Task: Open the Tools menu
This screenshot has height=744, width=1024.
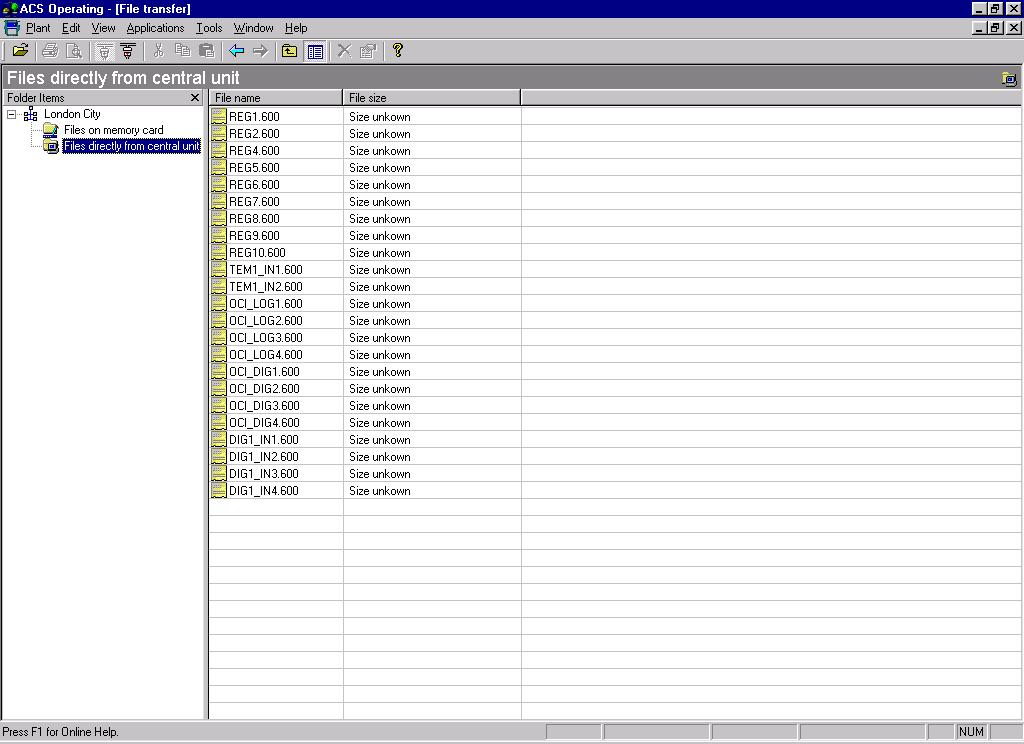Action: (209, 28)
